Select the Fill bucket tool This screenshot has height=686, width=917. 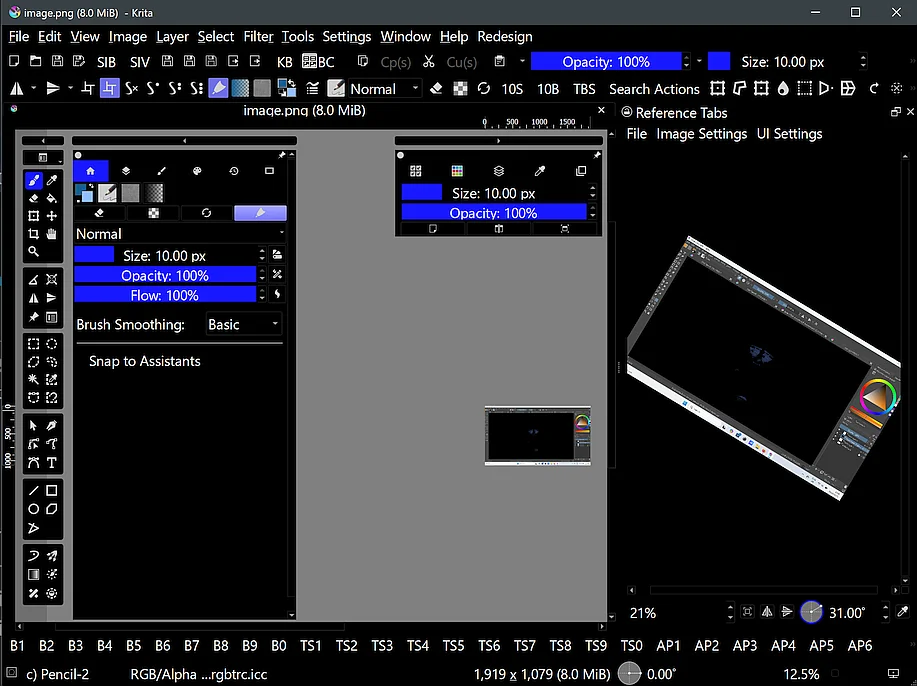click(51, 199)
